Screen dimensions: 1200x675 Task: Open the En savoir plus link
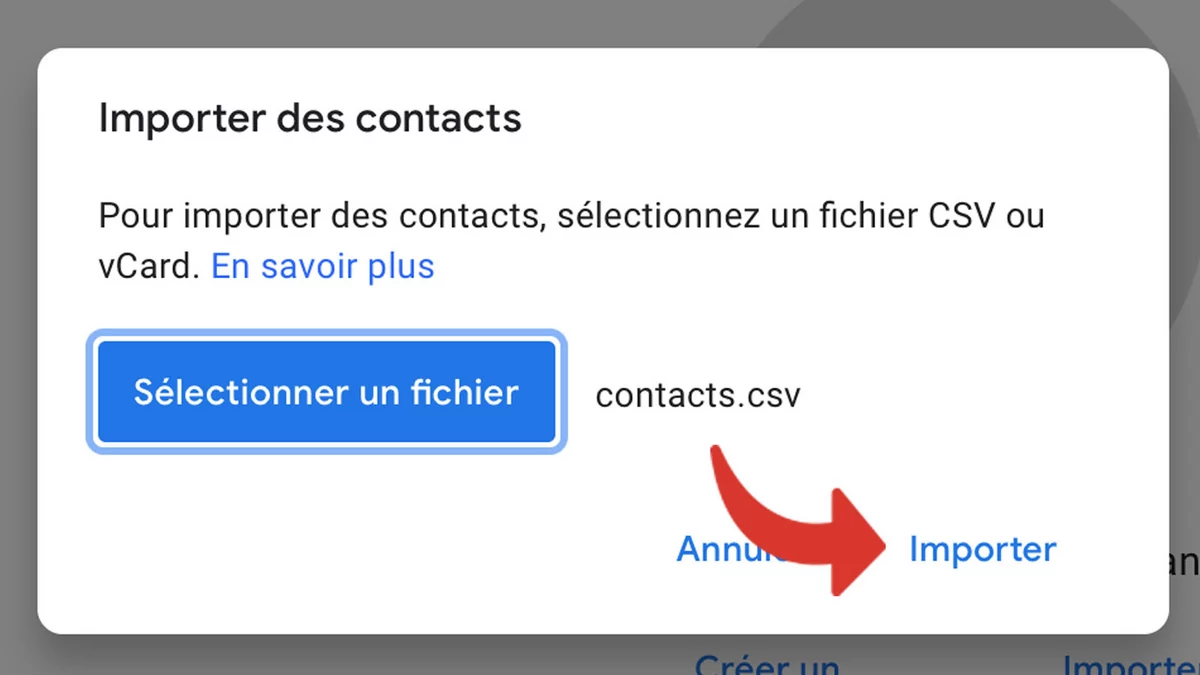coord(323,267)
